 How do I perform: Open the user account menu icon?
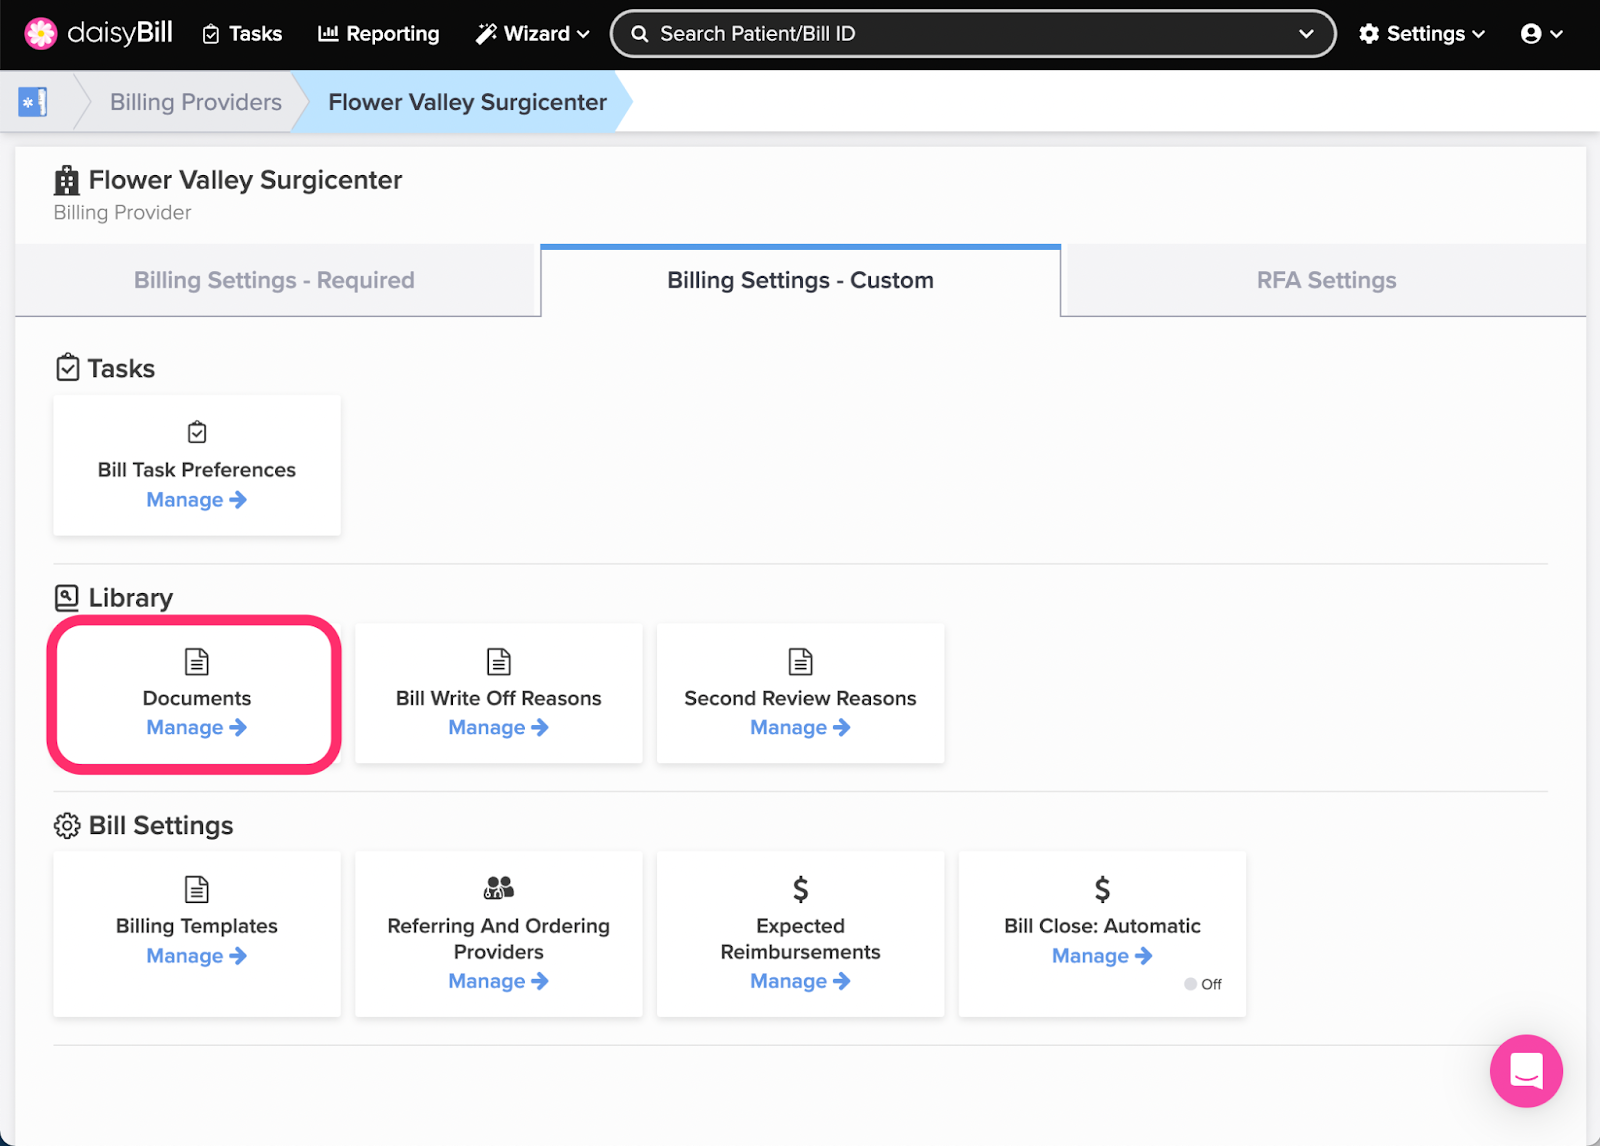pyautogui.click(x=1541, y=34)
